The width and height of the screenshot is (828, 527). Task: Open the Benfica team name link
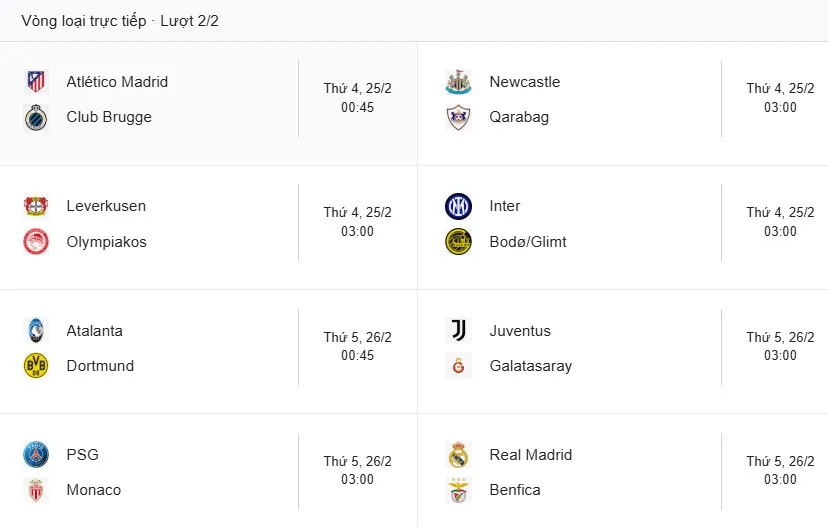click(515, 490)
